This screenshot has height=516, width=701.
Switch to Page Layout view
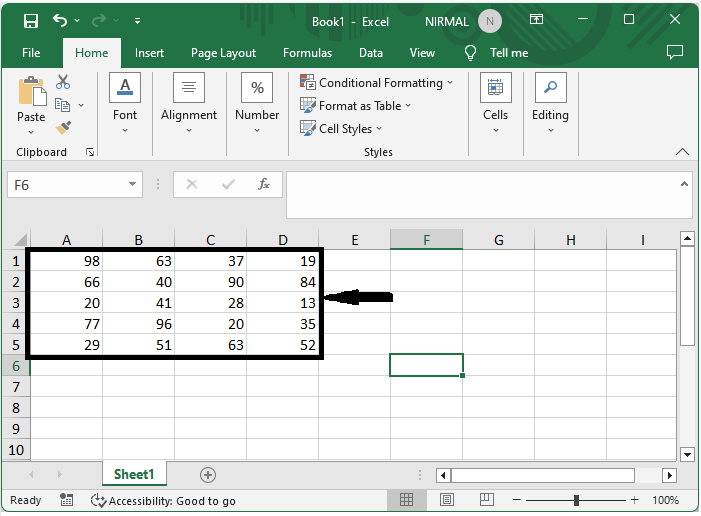coord(447,499)
